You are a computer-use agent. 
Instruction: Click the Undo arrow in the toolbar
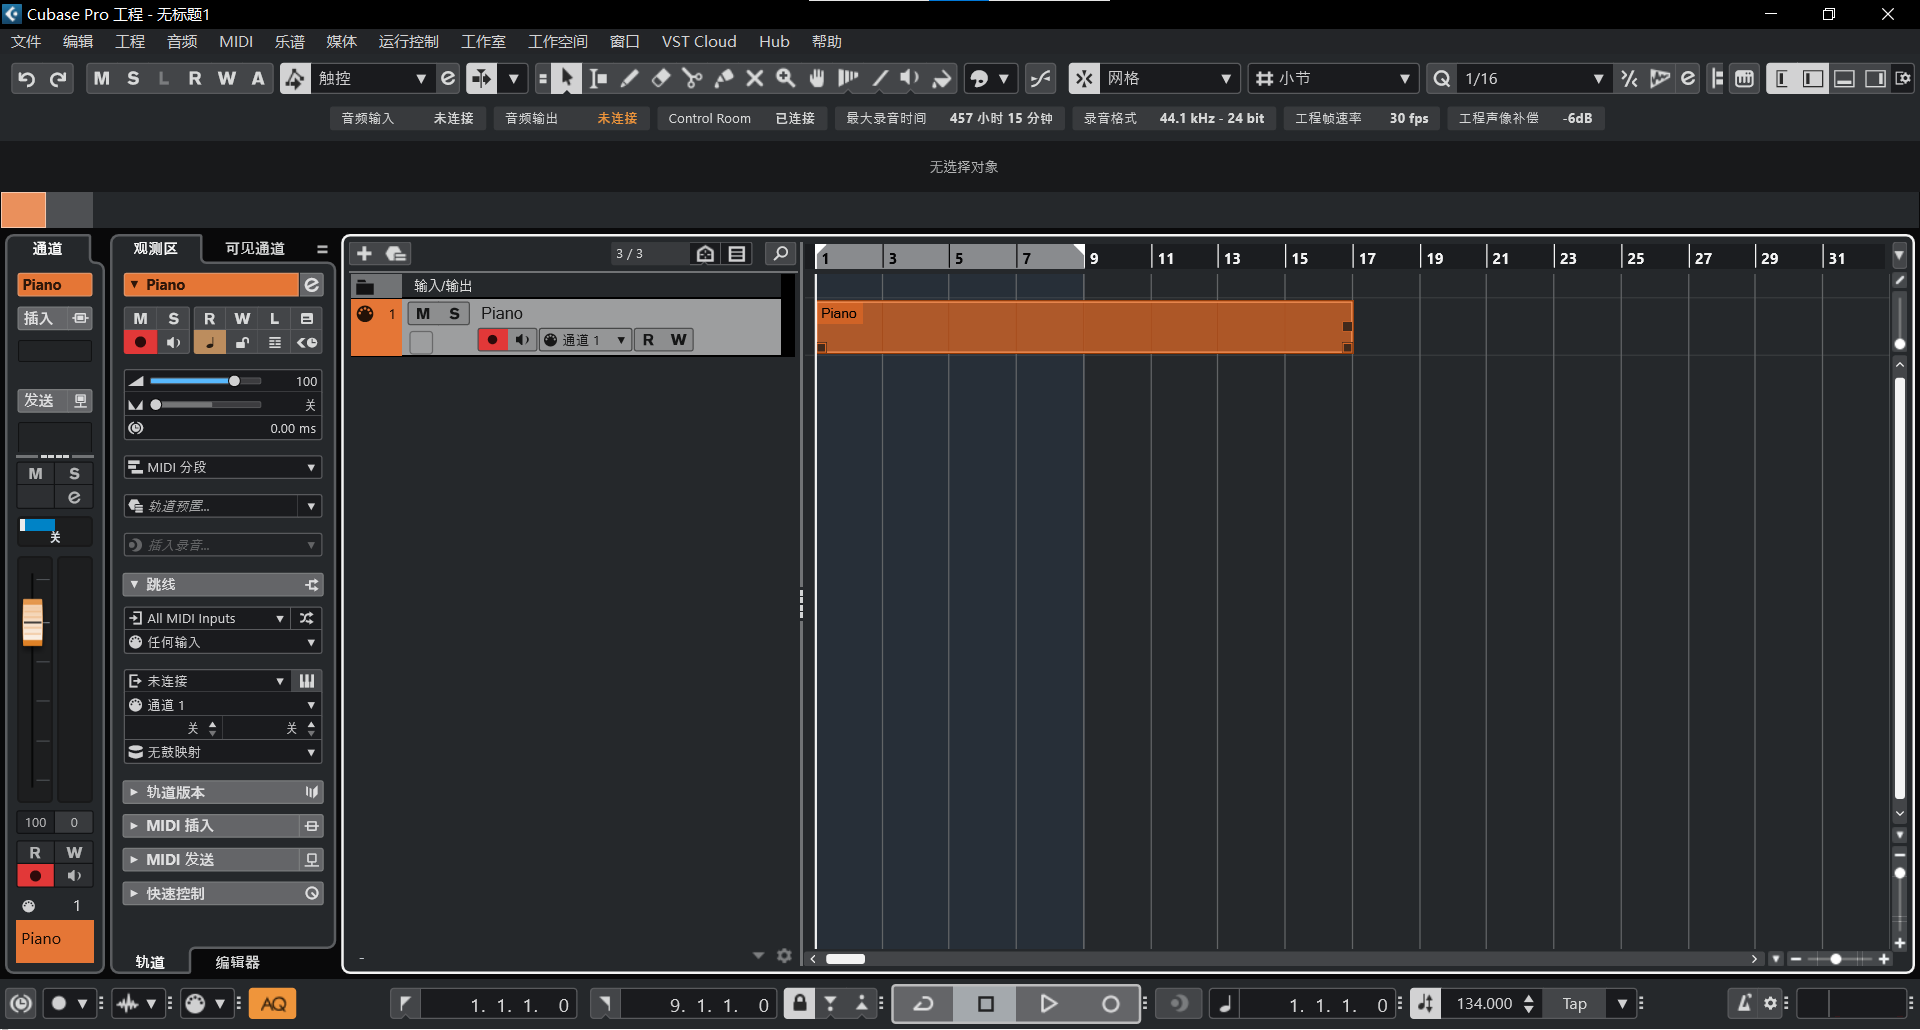[27, 79]
